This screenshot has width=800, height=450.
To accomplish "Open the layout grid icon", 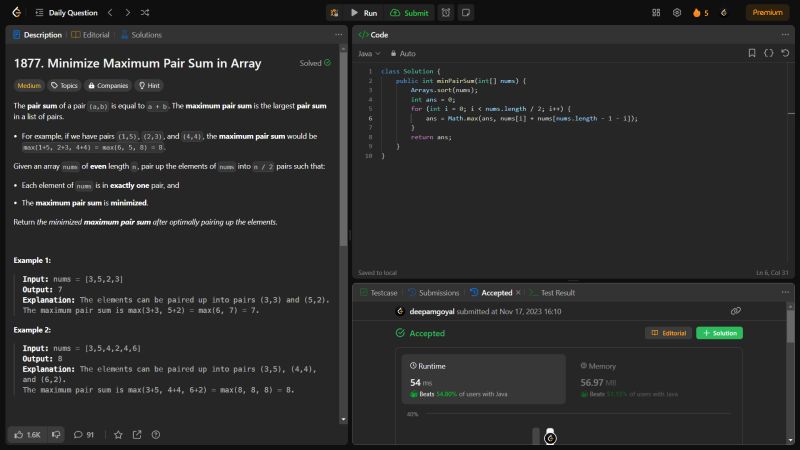I will (656, 13).
